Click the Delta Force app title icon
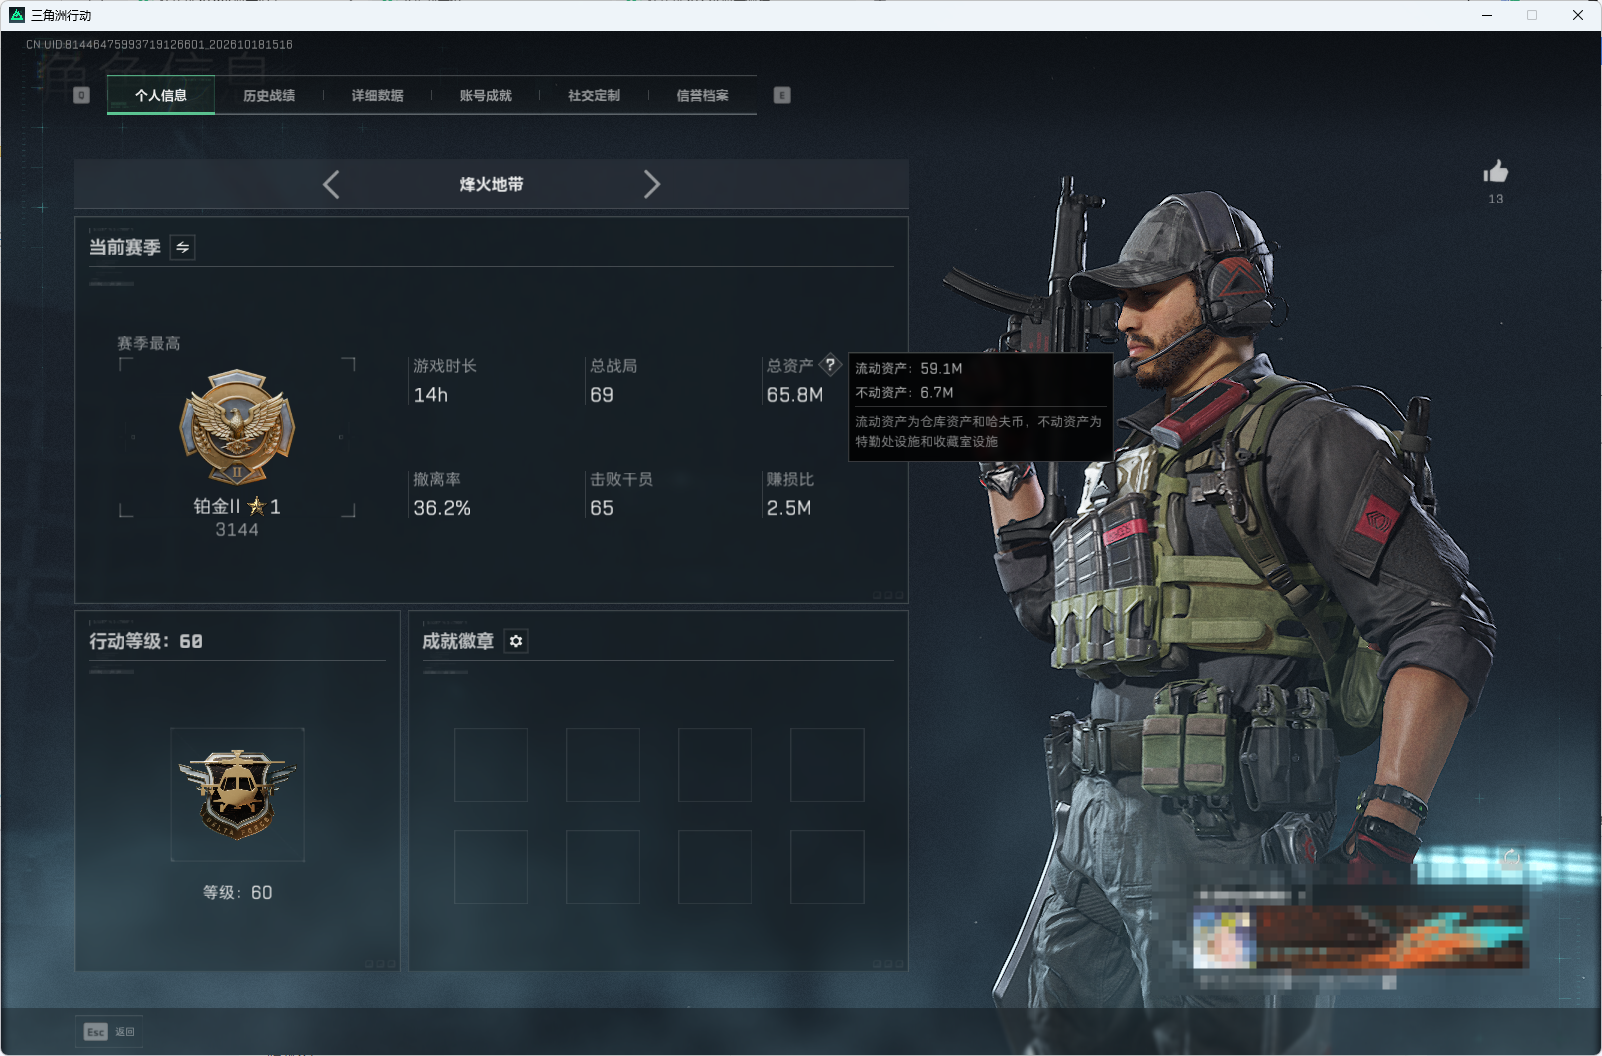The width and height of the screenshot is (1602, 1056). click(17, 15)
